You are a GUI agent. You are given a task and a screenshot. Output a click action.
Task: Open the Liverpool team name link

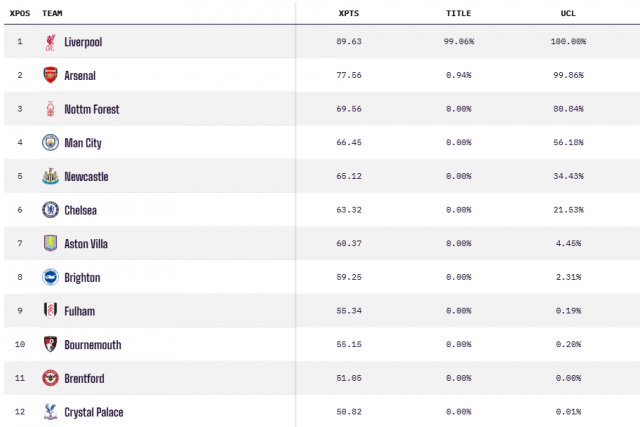[x=83, y=42]
